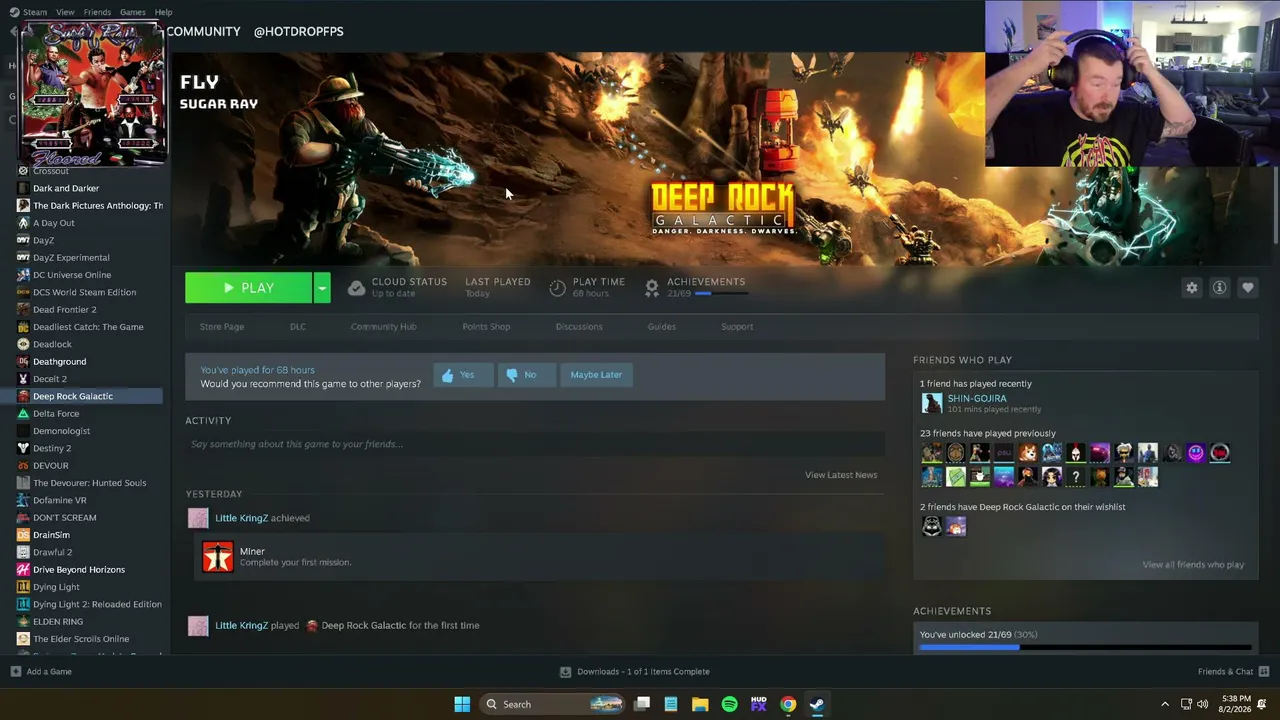Image resolution: width=1280 pixels, height=720 pixels.
Task: Open Google Chrome from the taskbar
Action: coord(788,704)
